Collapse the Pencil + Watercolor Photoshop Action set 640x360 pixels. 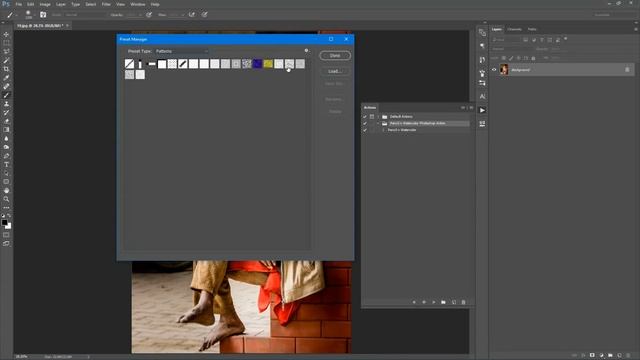point(378,123)
